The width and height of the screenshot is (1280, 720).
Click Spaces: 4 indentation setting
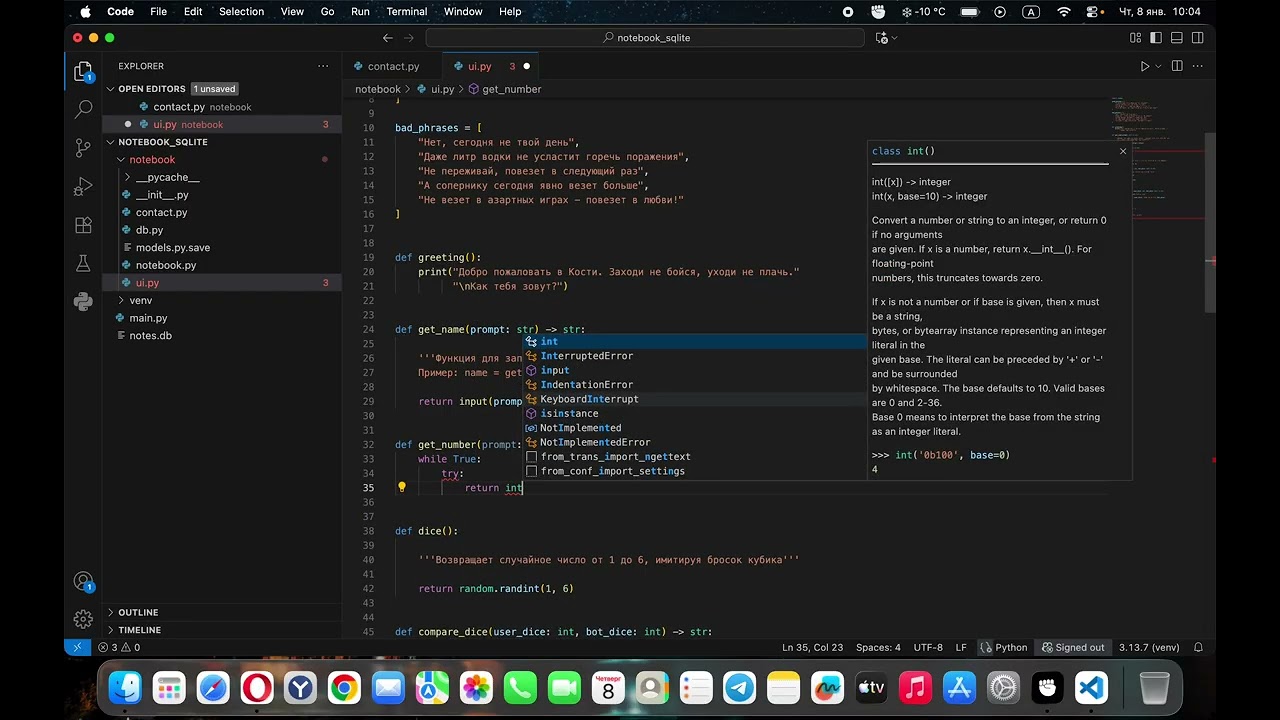(878, 647)
